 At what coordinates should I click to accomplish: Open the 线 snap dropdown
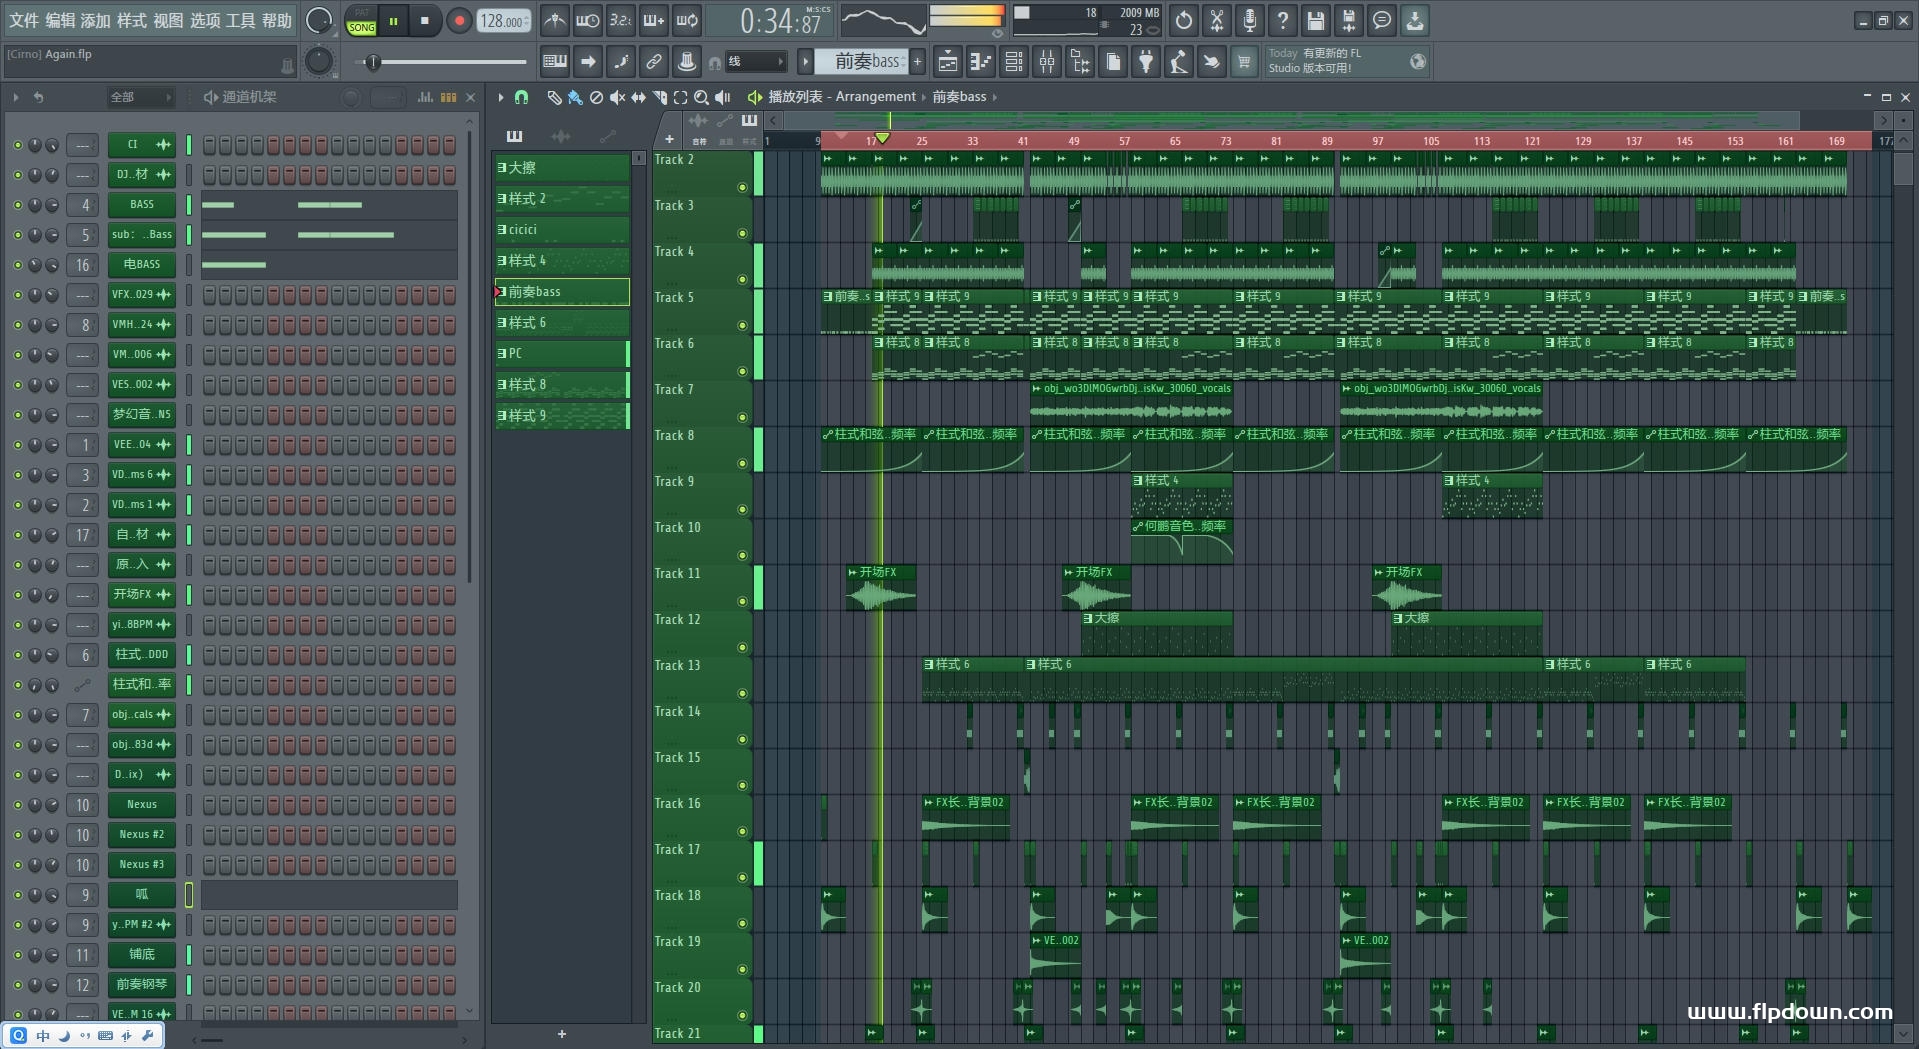pos(755,62)
